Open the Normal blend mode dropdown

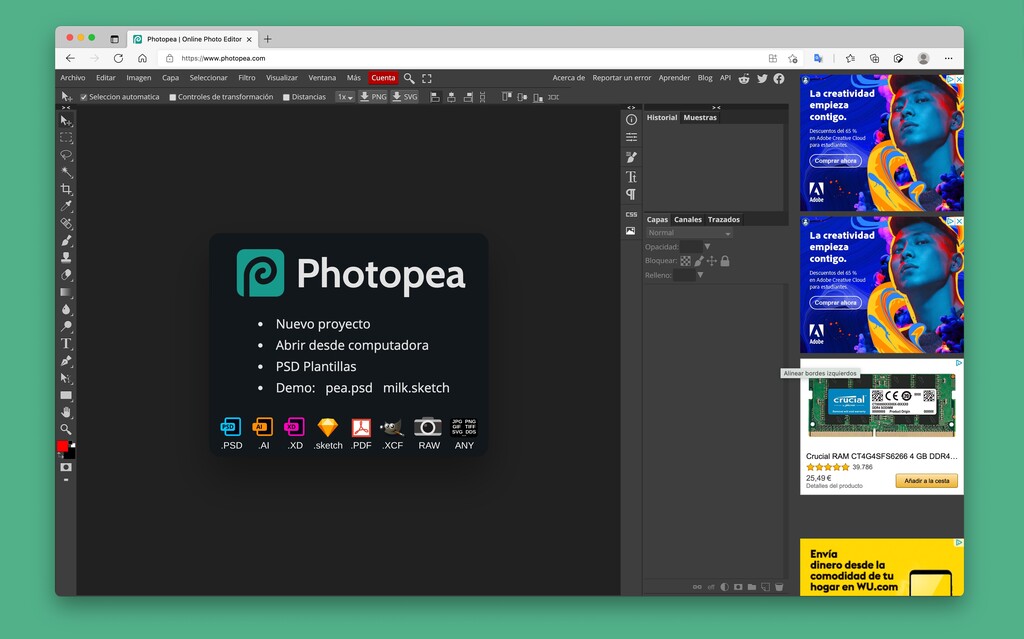point(689,233)
